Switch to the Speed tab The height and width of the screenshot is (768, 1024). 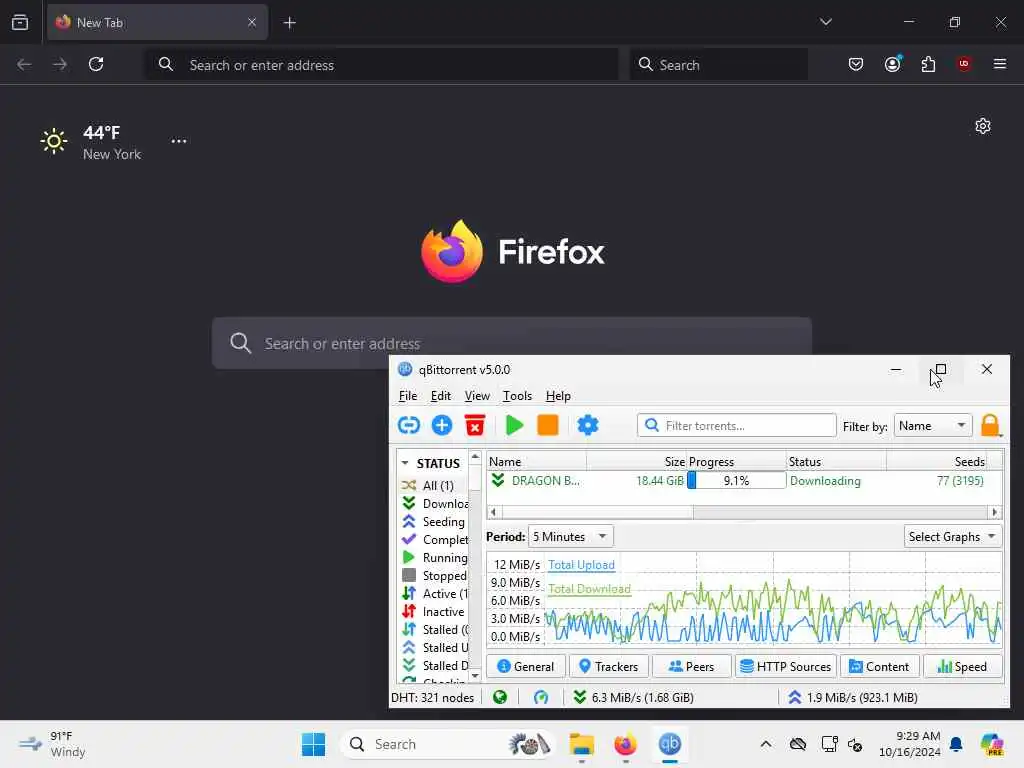pyautogui.click(x=963, y=666)
